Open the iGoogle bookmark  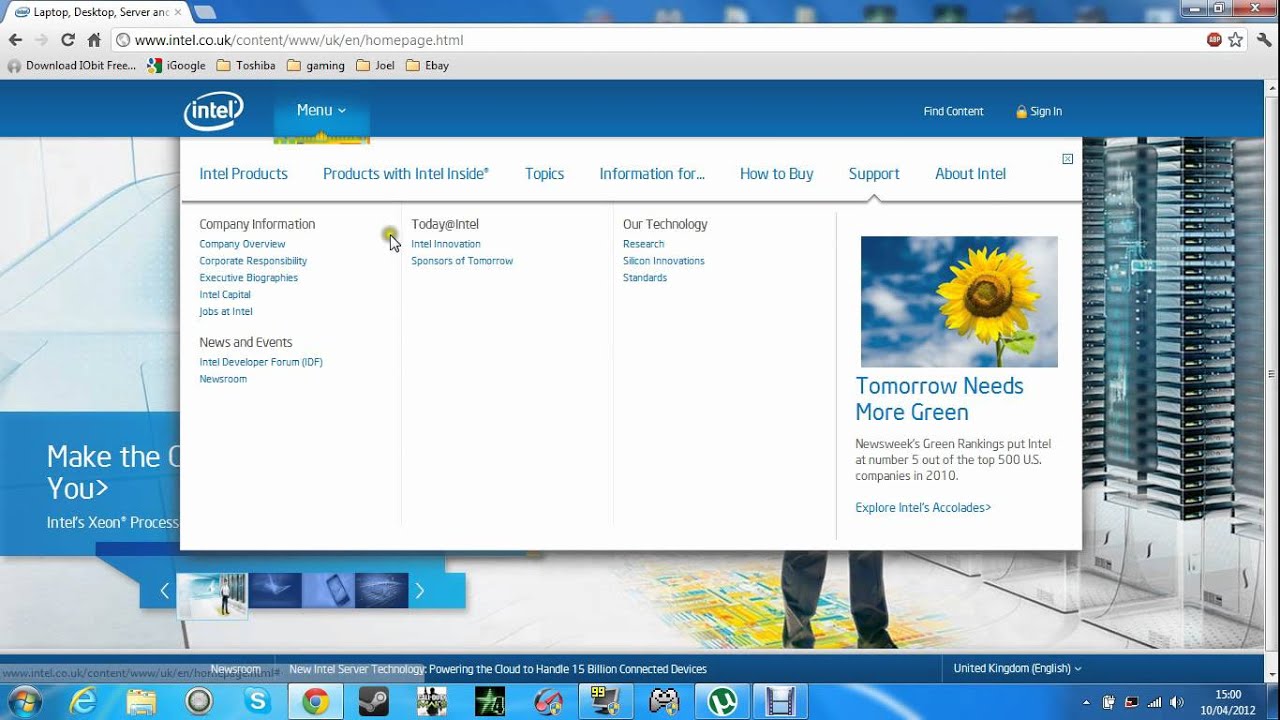(x=176, y=66)
